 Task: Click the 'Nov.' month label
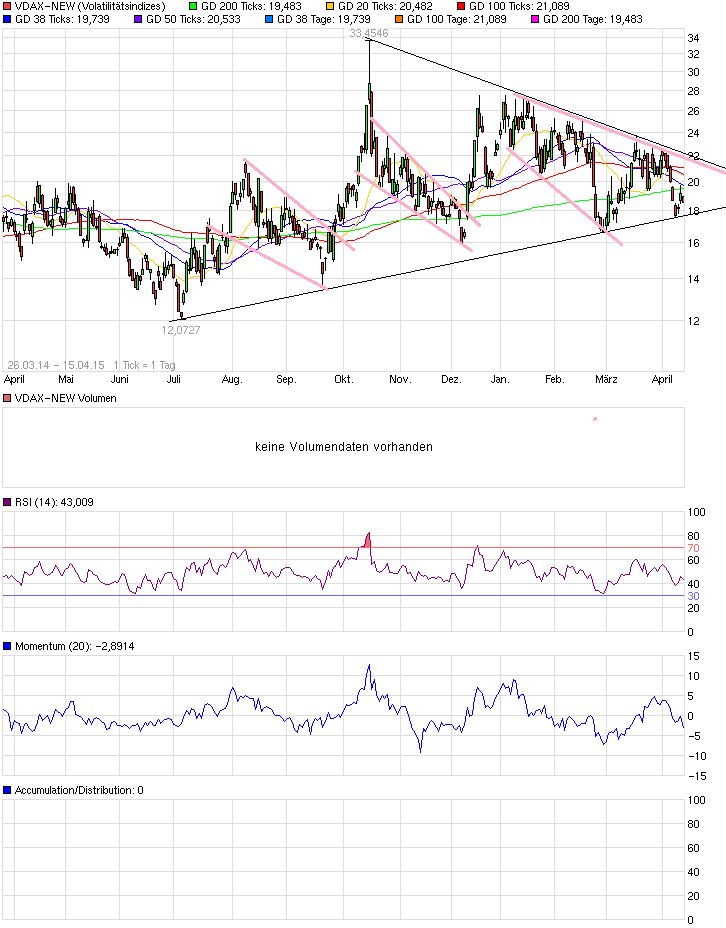400,379
